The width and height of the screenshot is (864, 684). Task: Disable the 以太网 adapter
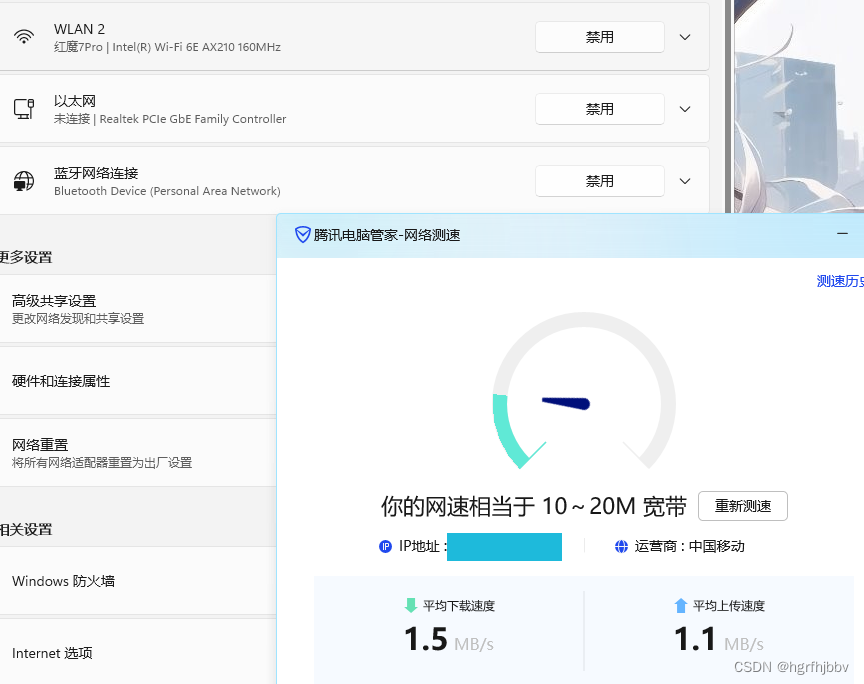click(600, 109)
